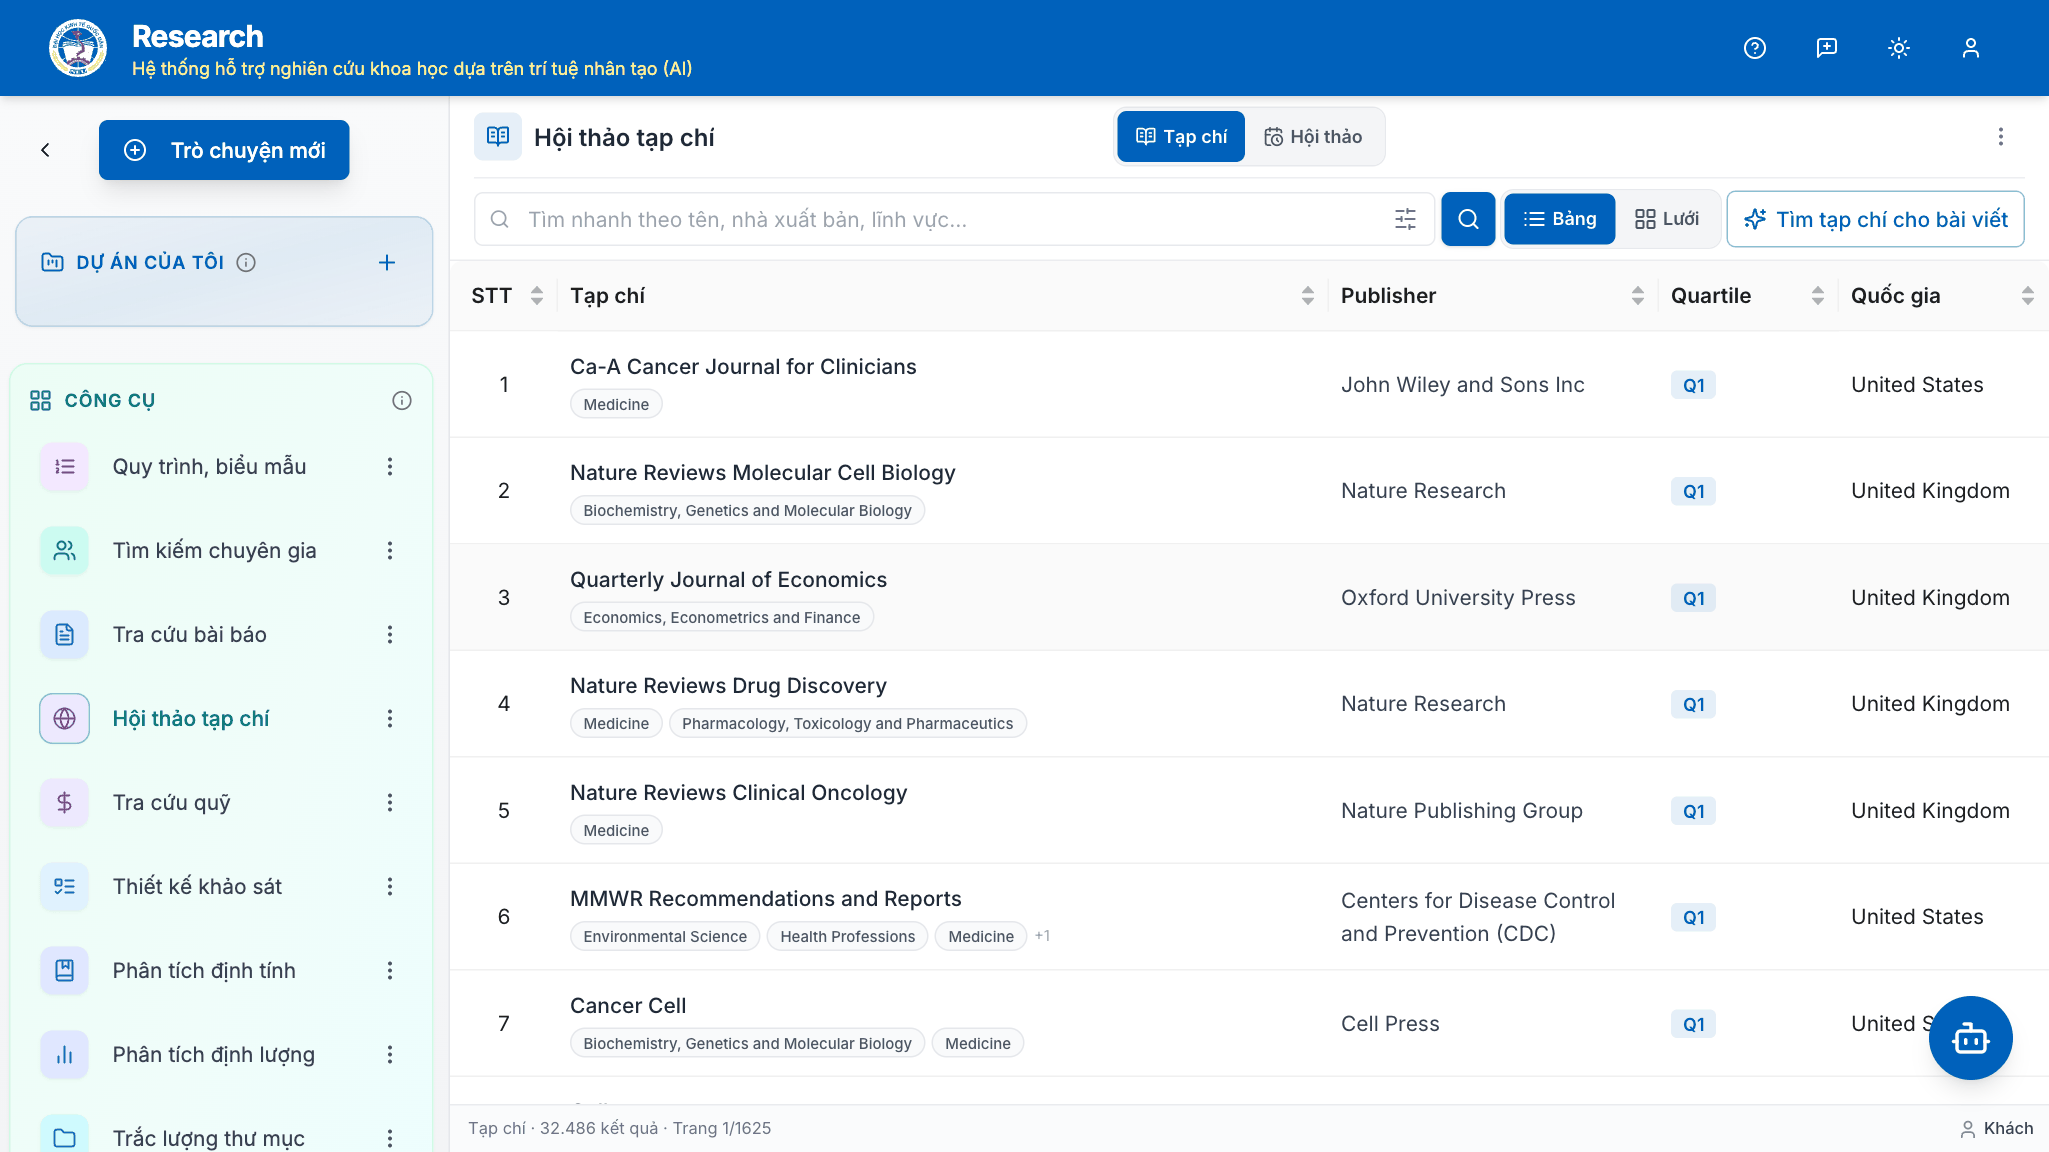Open the help question-mark icon
The image size is (2049, 1152).
click(x=1755, y=48)
